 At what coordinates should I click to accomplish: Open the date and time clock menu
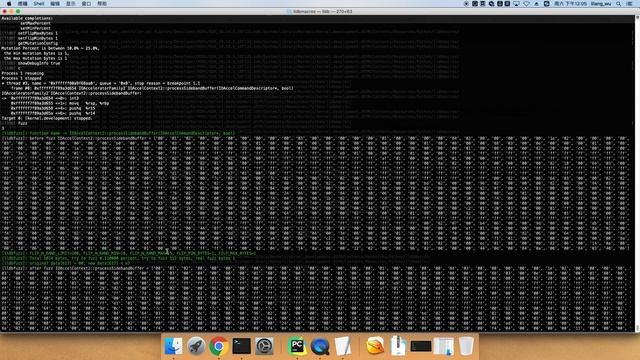tap(570, 4)
